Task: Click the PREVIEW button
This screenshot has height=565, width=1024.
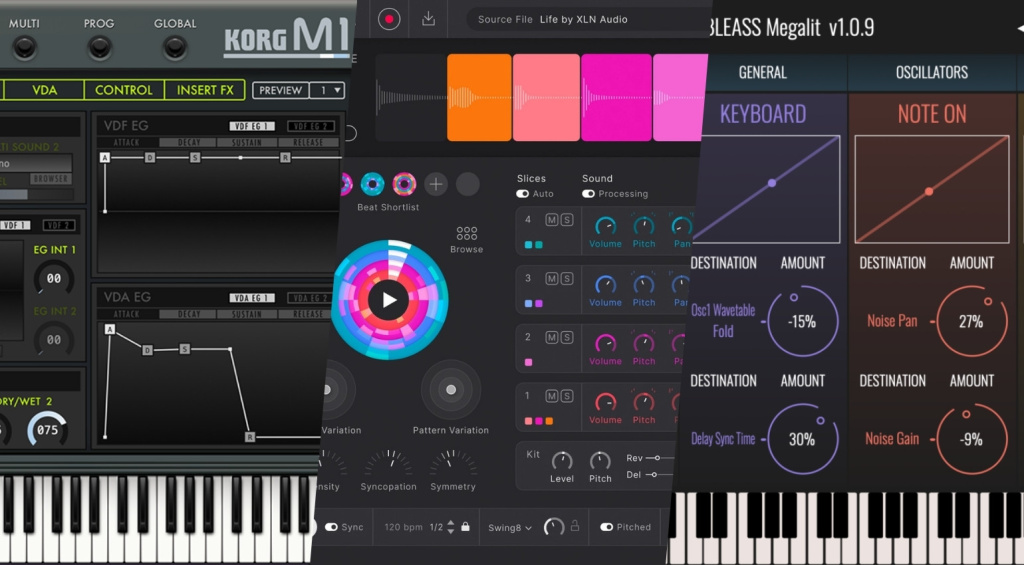Action: pos(279,90)
